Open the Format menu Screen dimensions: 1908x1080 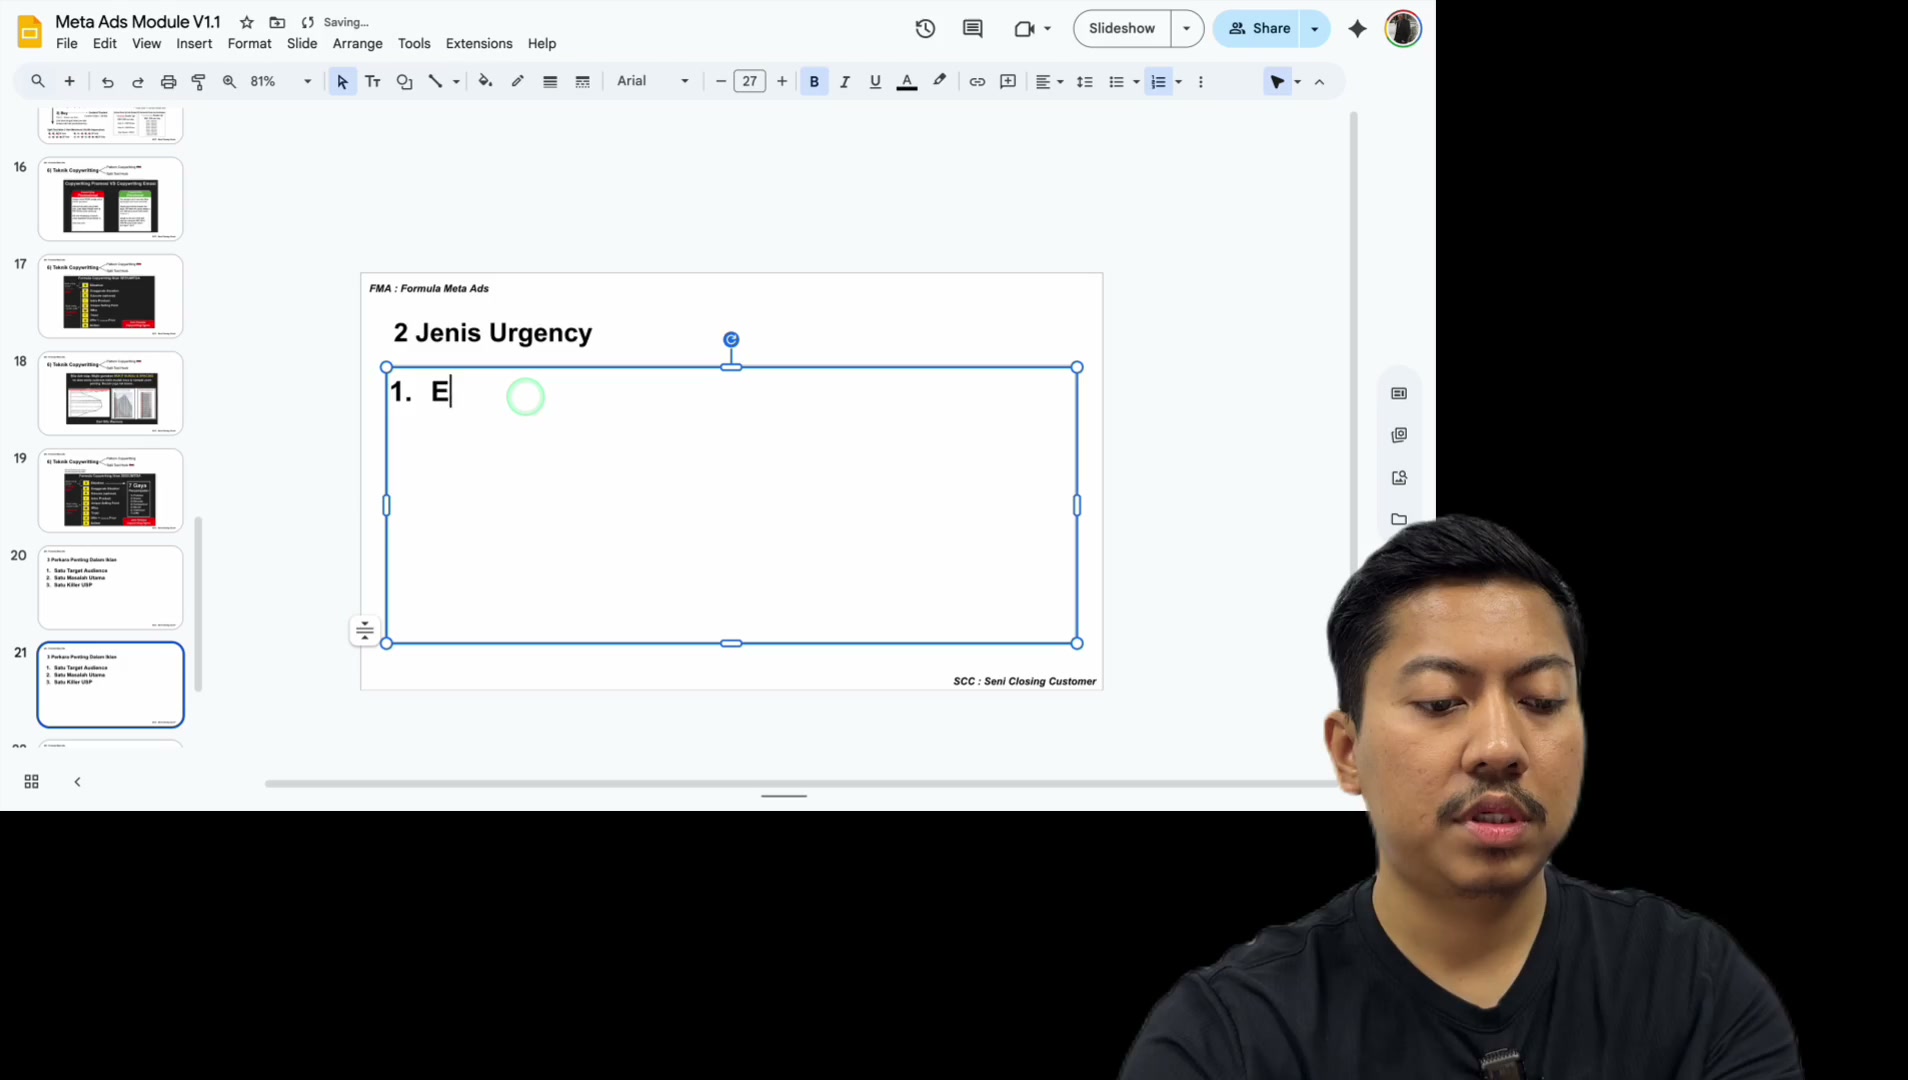[x=249, y=44]
